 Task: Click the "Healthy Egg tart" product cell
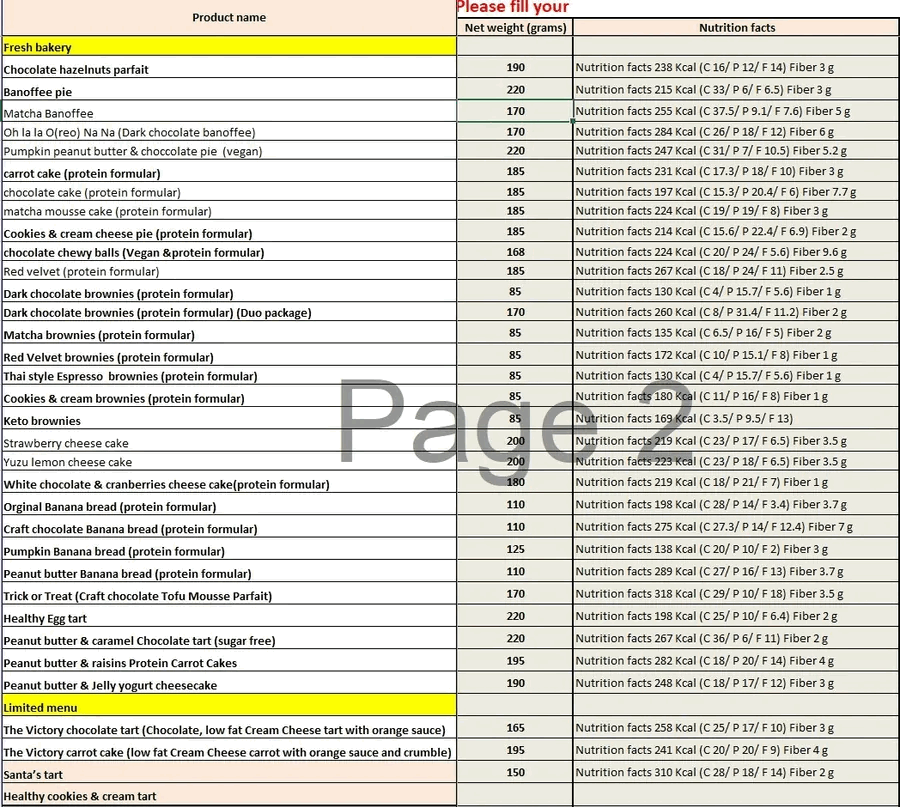pyautogui.click(x=229, y=616)
